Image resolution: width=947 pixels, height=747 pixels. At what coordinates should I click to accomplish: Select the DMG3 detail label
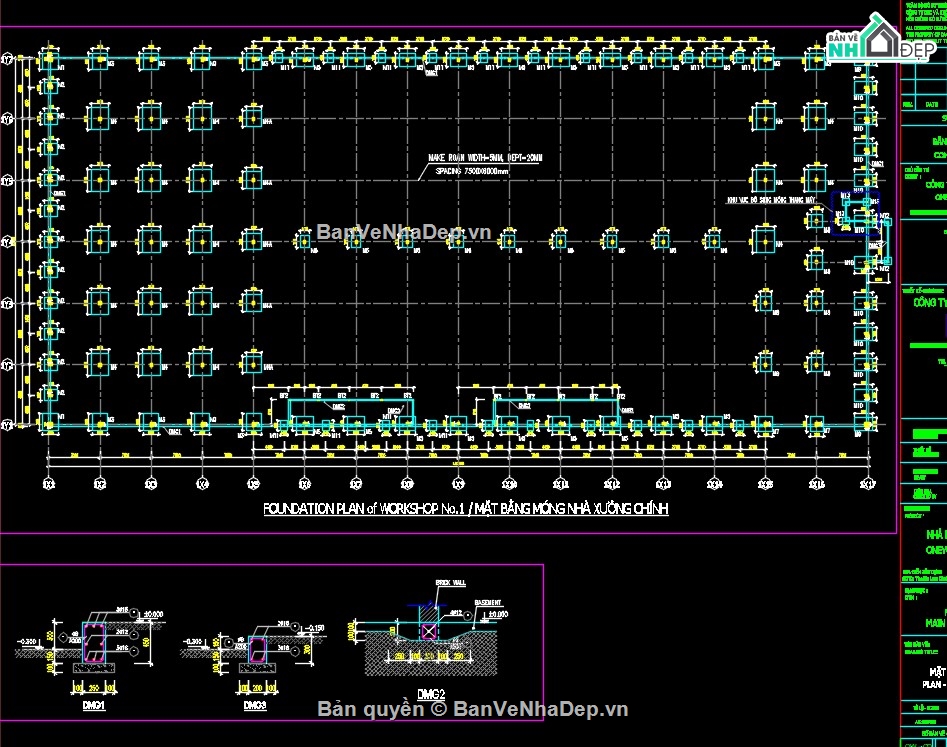(255, 705)
